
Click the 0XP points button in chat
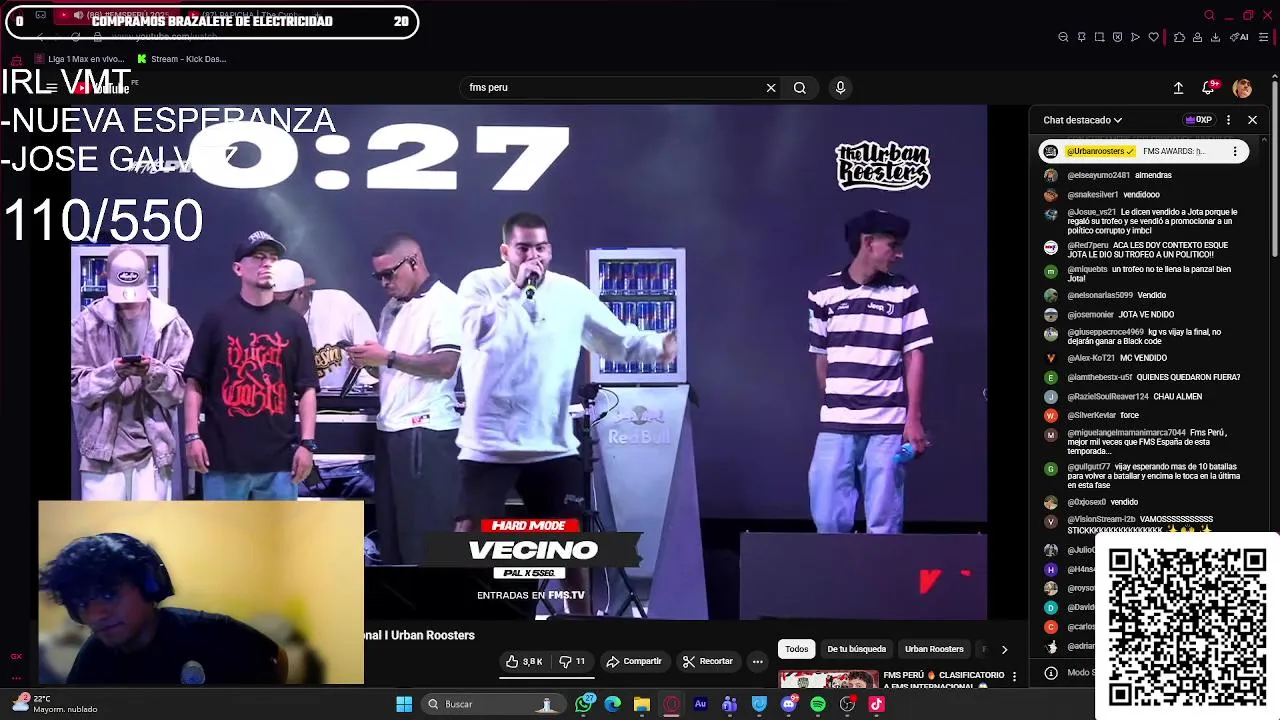tap(1198, 120)
